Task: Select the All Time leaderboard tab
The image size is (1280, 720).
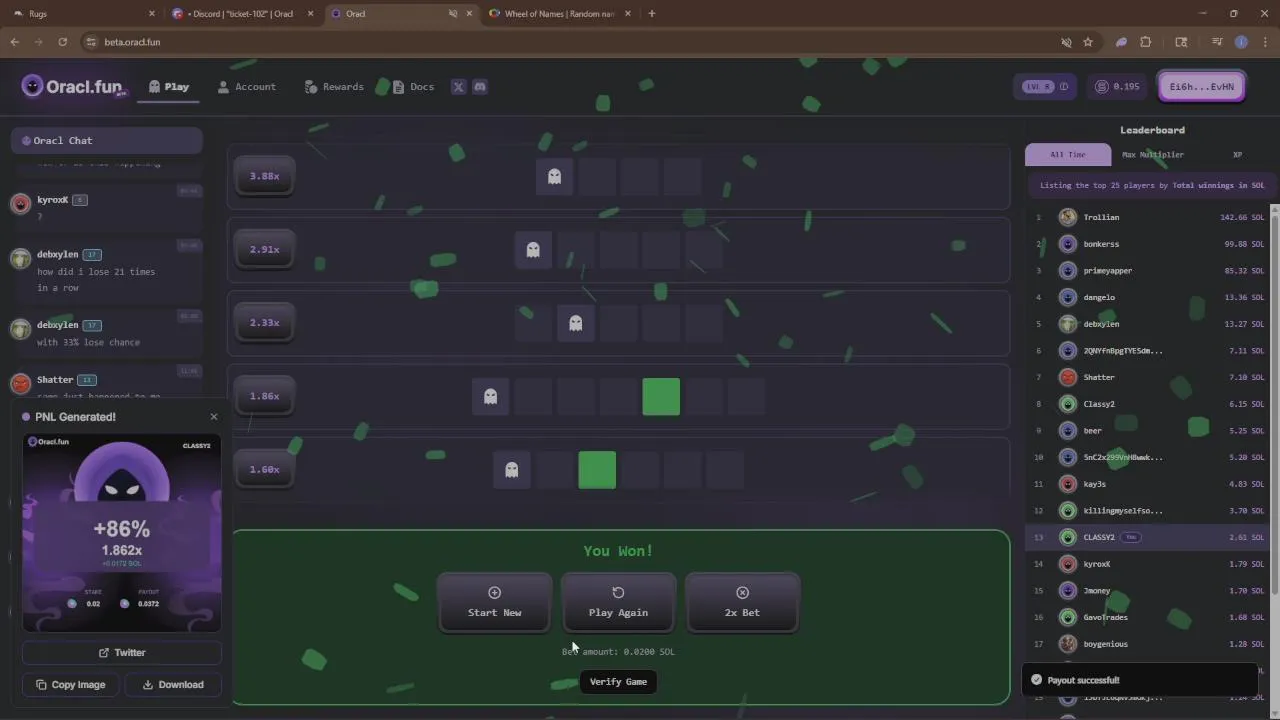Action: pyautogui.click(x=1068, y=155)
